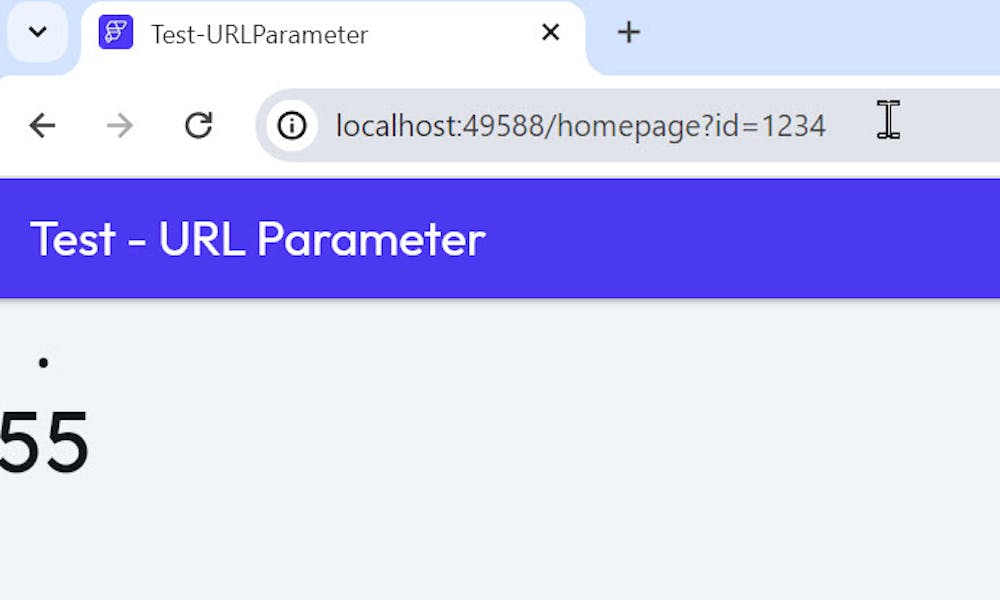Open the tab search dropdown chevron

tap(37, 32)
